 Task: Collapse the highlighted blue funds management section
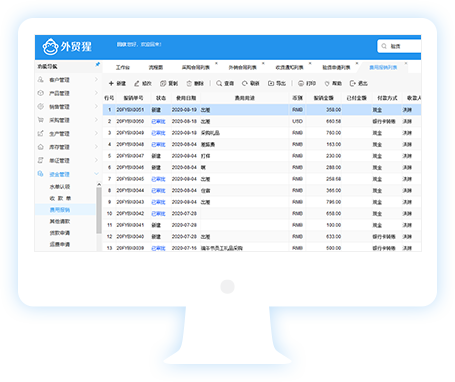[96, 174]
